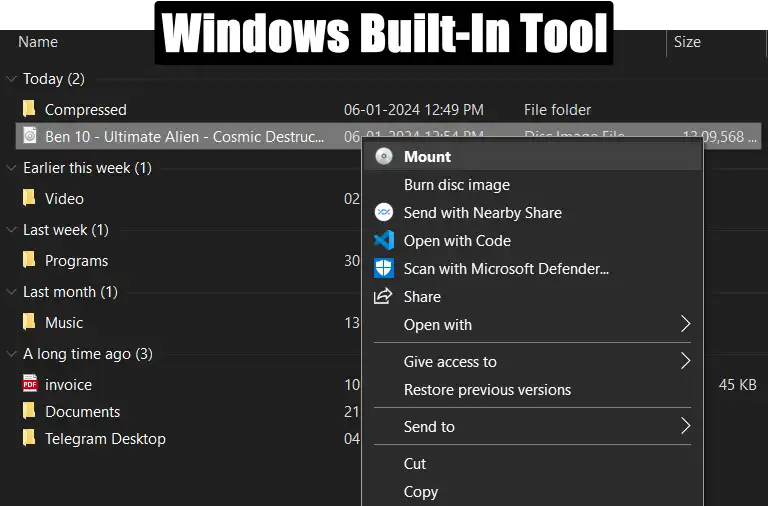Collapse the Today group
The image size is (768, 506).
(11, 79)
